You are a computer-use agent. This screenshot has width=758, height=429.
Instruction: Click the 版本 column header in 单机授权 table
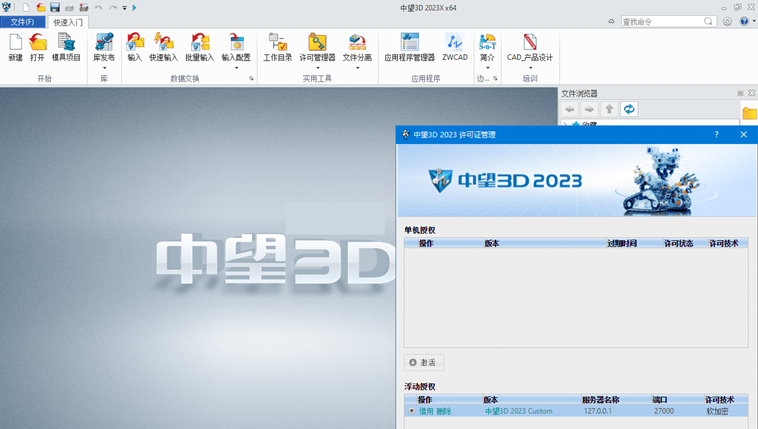pyautogui.click(x=492, y=243)
